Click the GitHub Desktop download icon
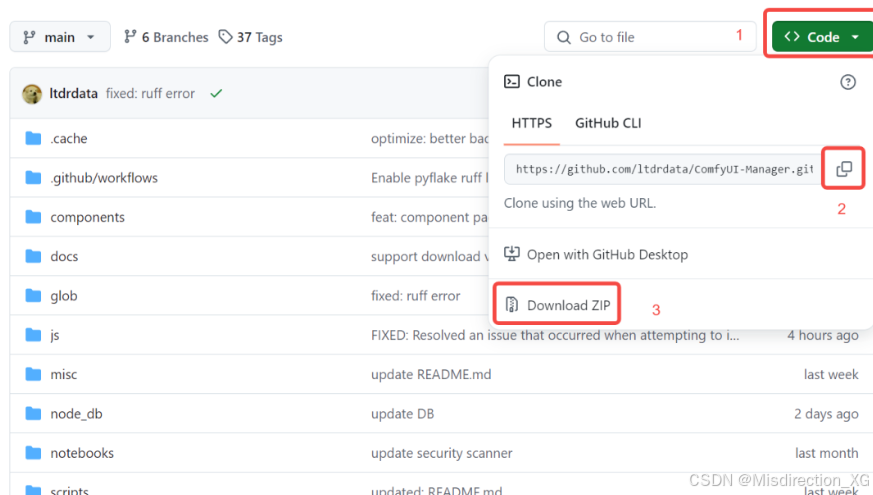This screenshot has width=873, height=495. click(x=512, y=254)
